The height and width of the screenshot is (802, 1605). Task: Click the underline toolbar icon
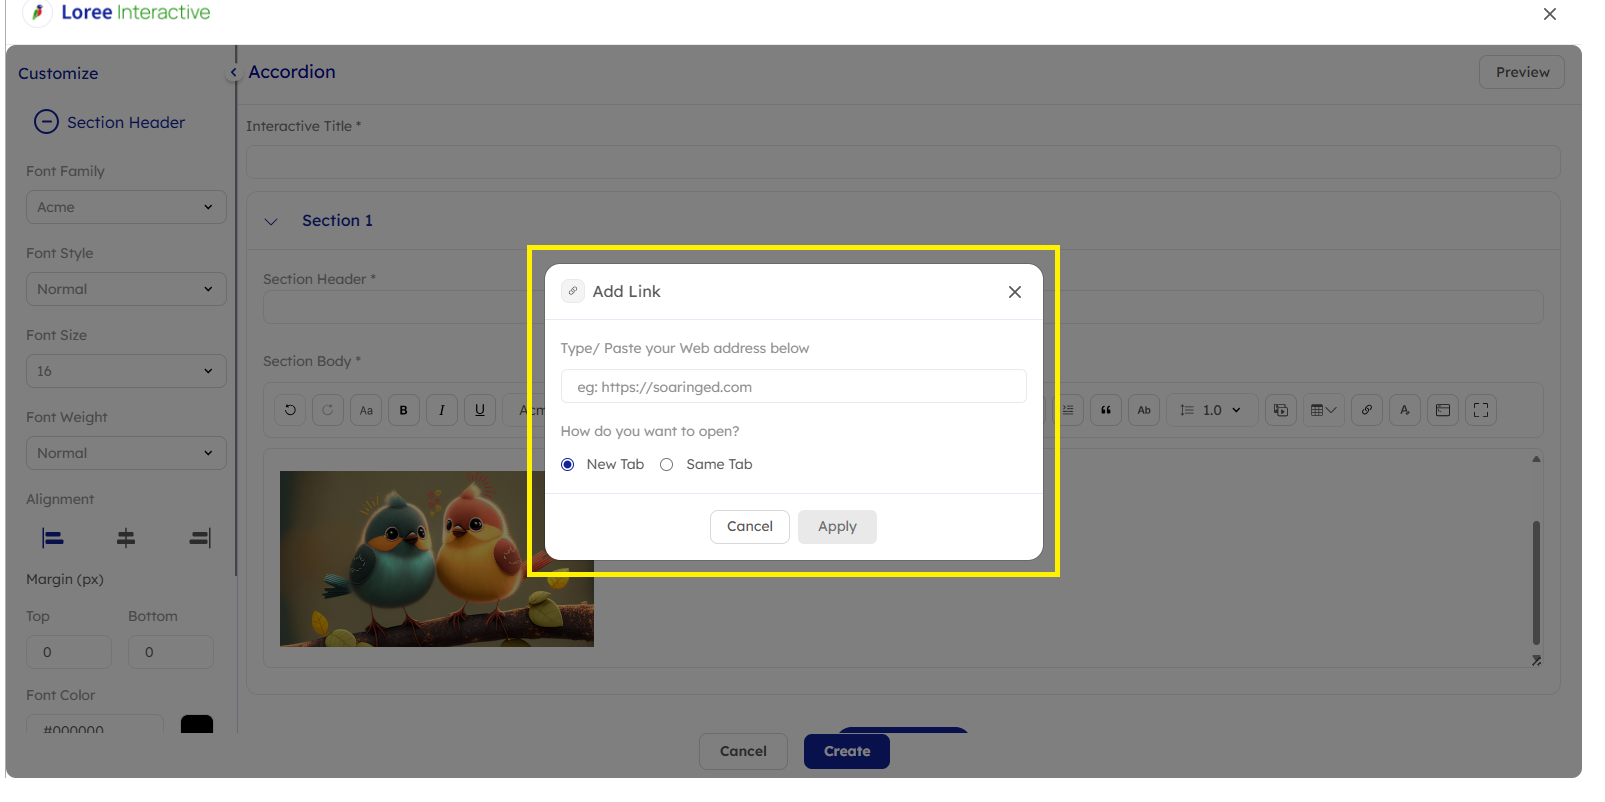[480, 410]
